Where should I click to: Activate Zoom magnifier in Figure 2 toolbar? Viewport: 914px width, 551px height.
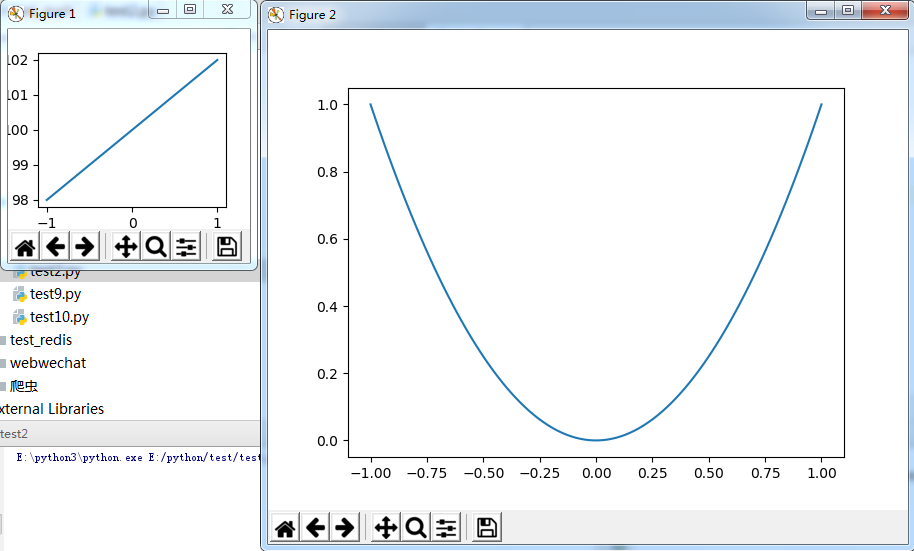pos(416,528)
